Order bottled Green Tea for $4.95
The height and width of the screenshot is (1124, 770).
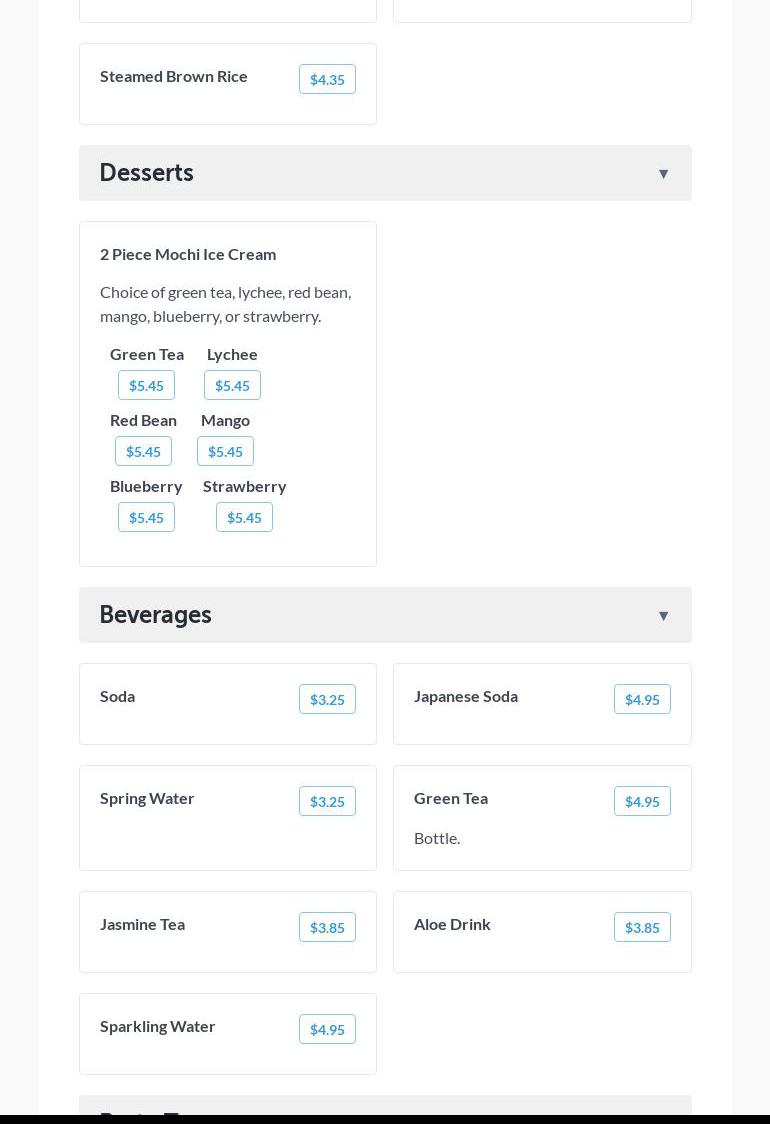[x=642, y=802]
